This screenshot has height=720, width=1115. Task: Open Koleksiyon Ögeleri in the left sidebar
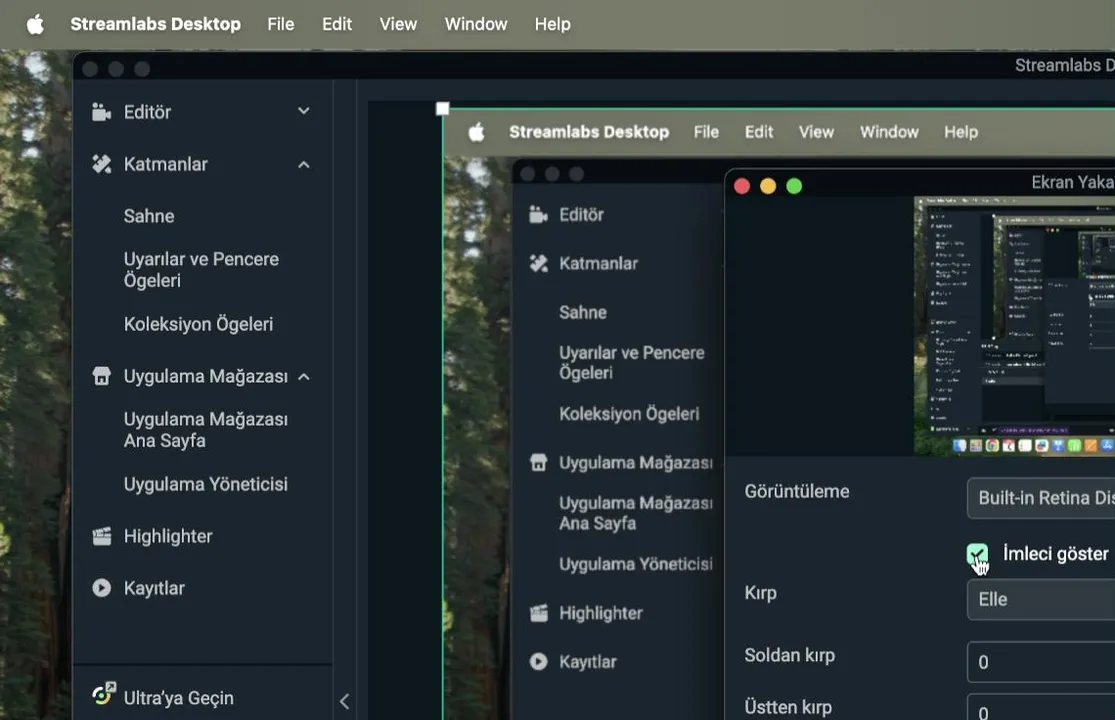point(198,324)
